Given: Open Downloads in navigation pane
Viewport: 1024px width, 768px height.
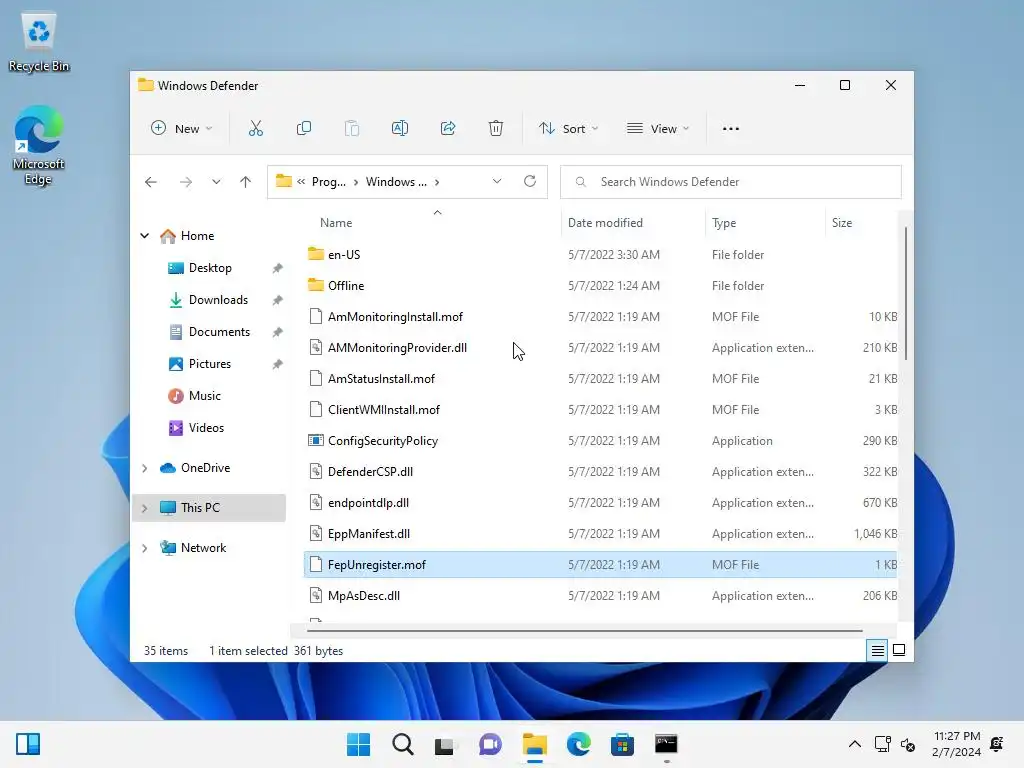Looking at the screenshot, I should pyautogui.click(x=218, y=300).
